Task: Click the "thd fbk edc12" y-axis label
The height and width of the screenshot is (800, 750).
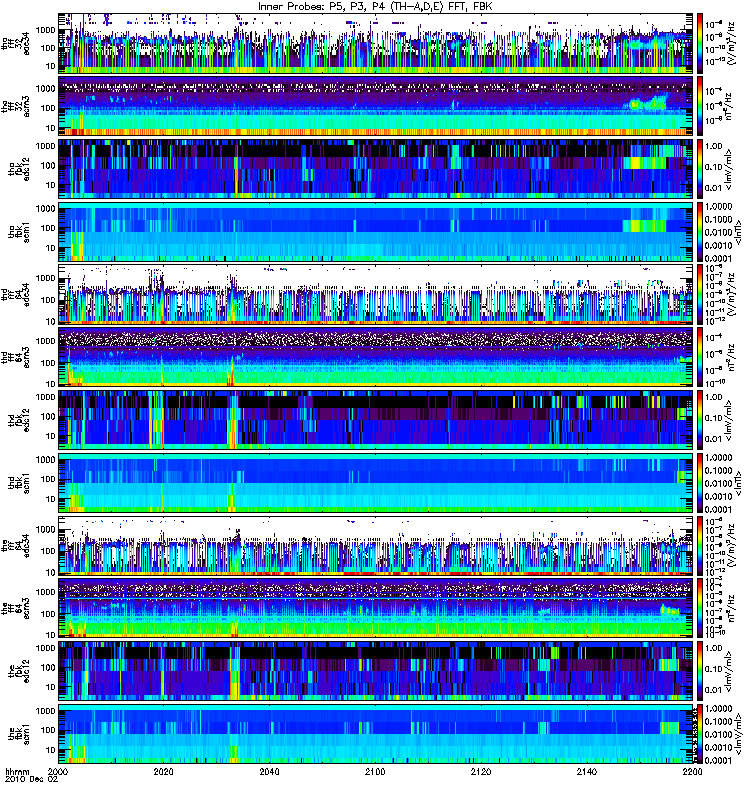Action: pos(19,420)
